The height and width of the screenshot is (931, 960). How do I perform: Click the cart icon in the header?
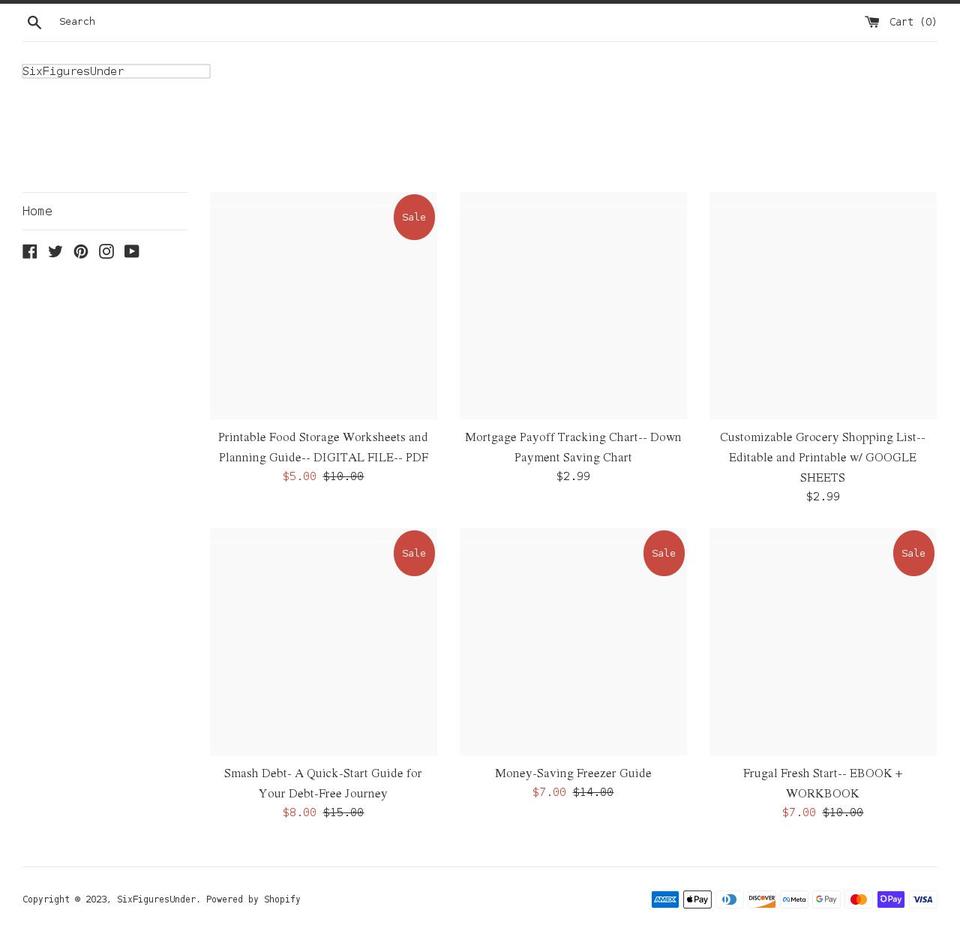(x=872, y=21)
